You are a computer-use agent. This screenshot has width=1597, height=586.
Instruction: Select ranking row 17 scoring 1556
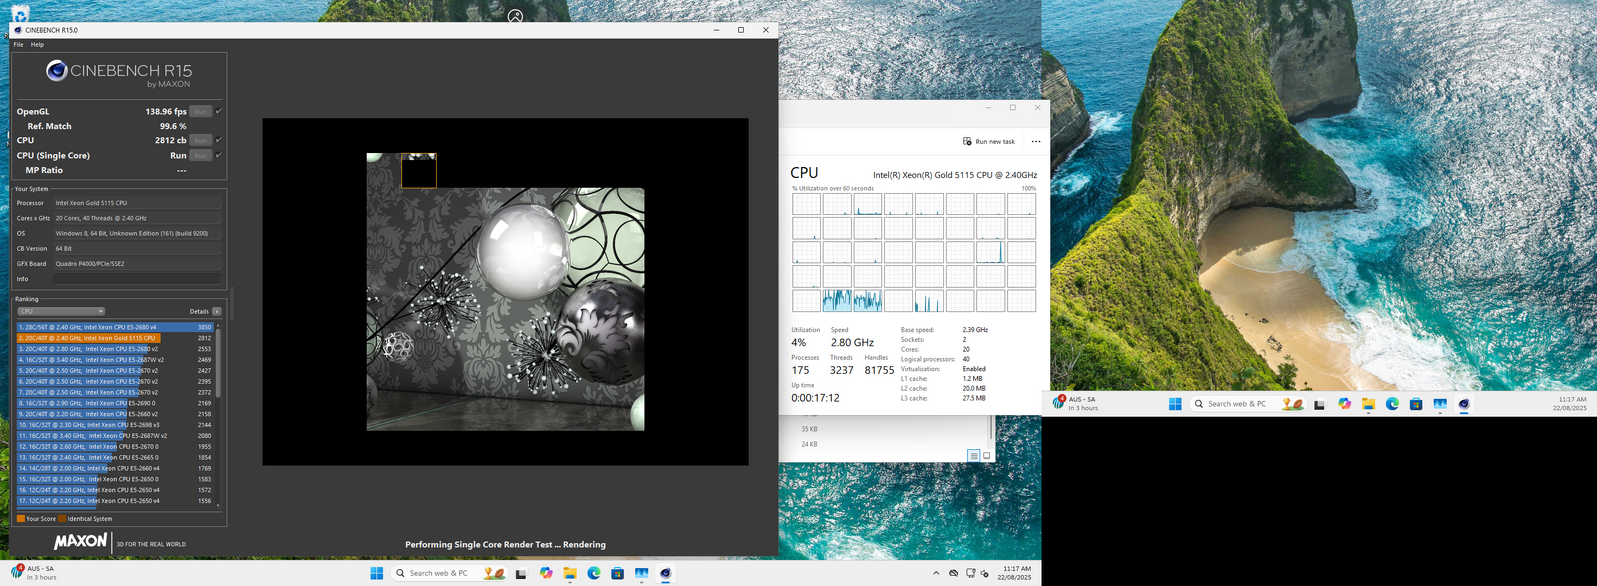coord(115,501)
